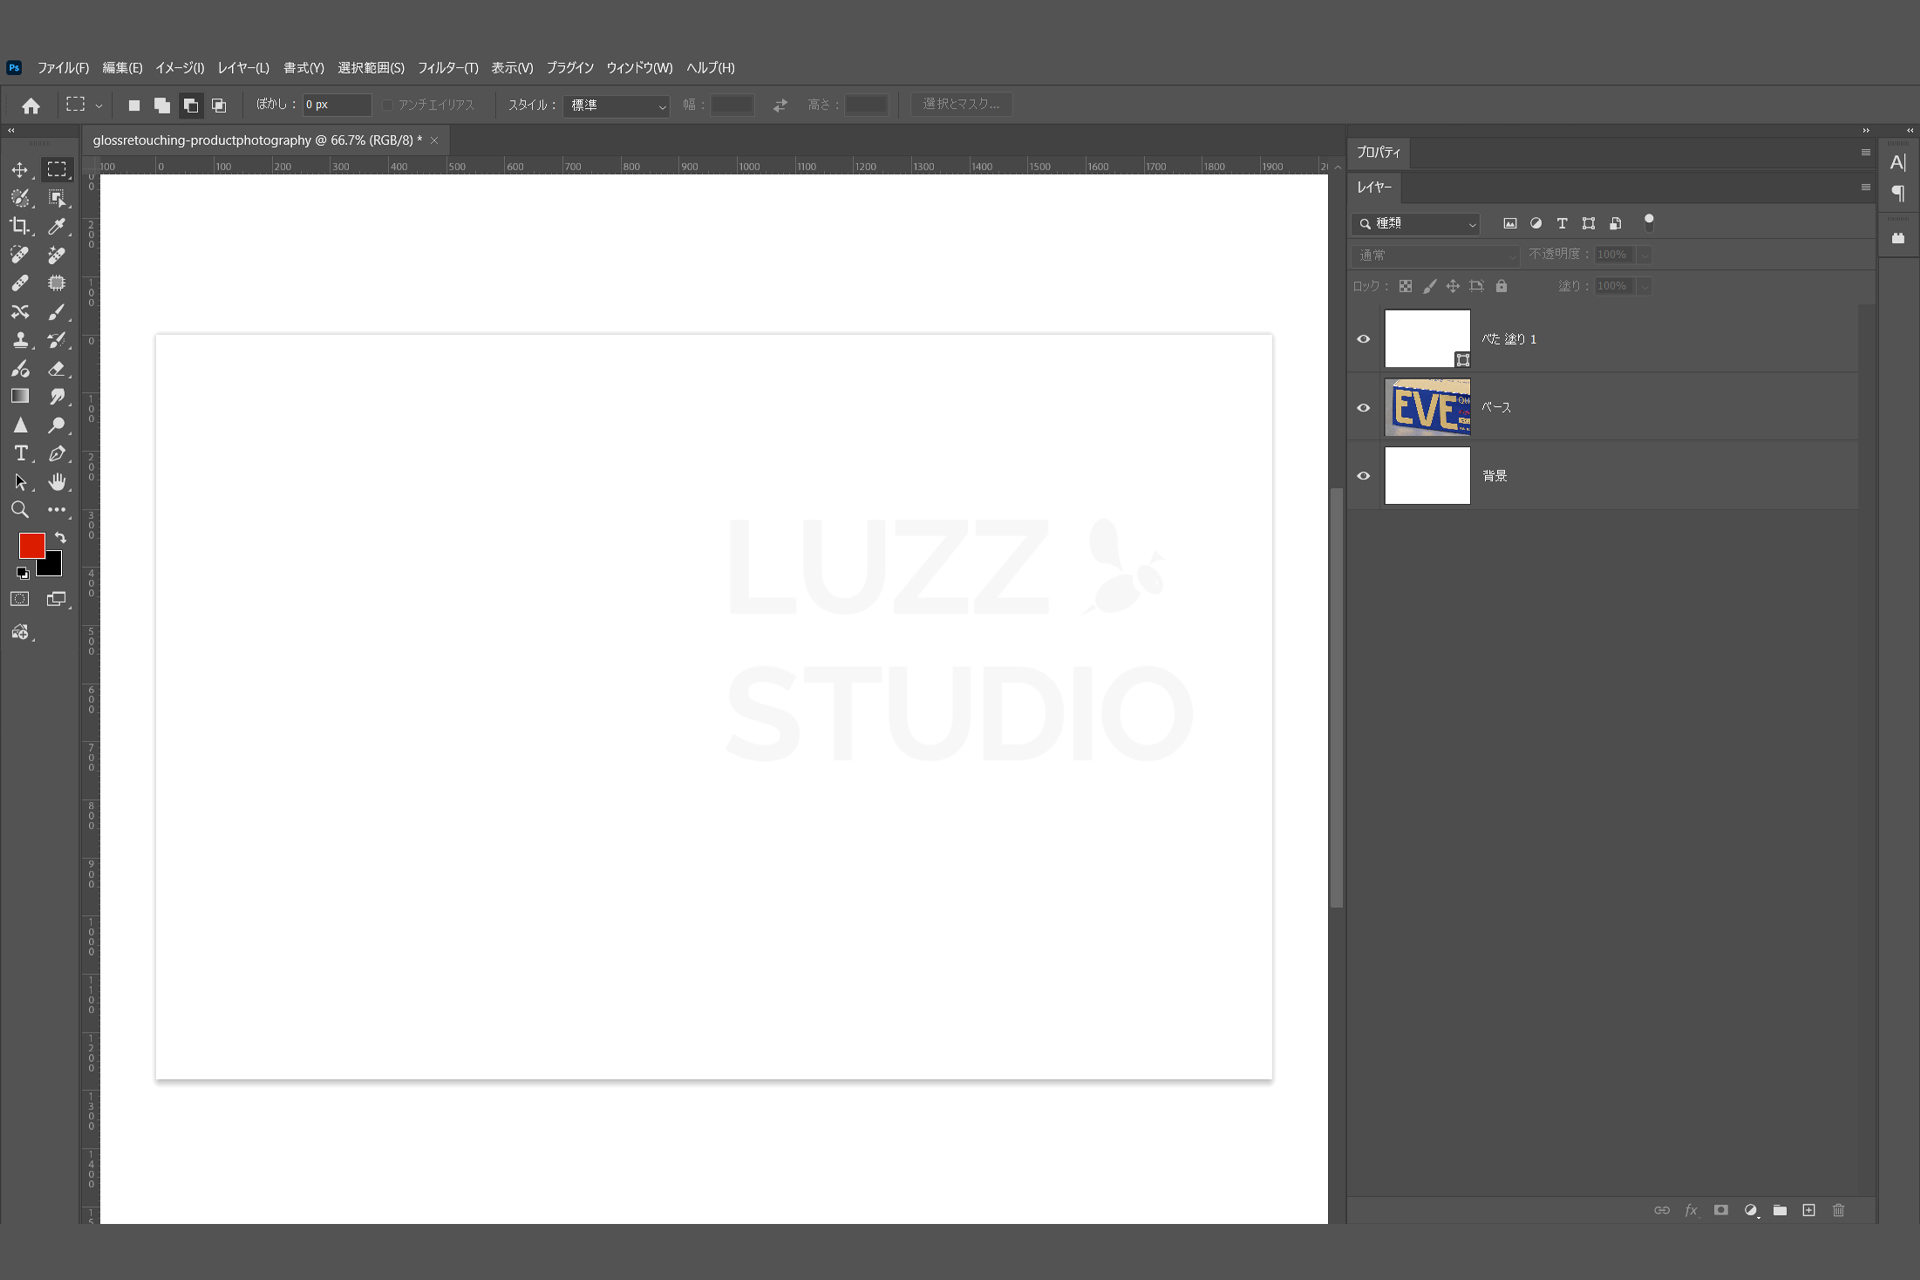Expand the 種類 layer filter dropdown
Image resolution: width=1920 pixels, height=1280 pixels.
tap(1416, 224)
